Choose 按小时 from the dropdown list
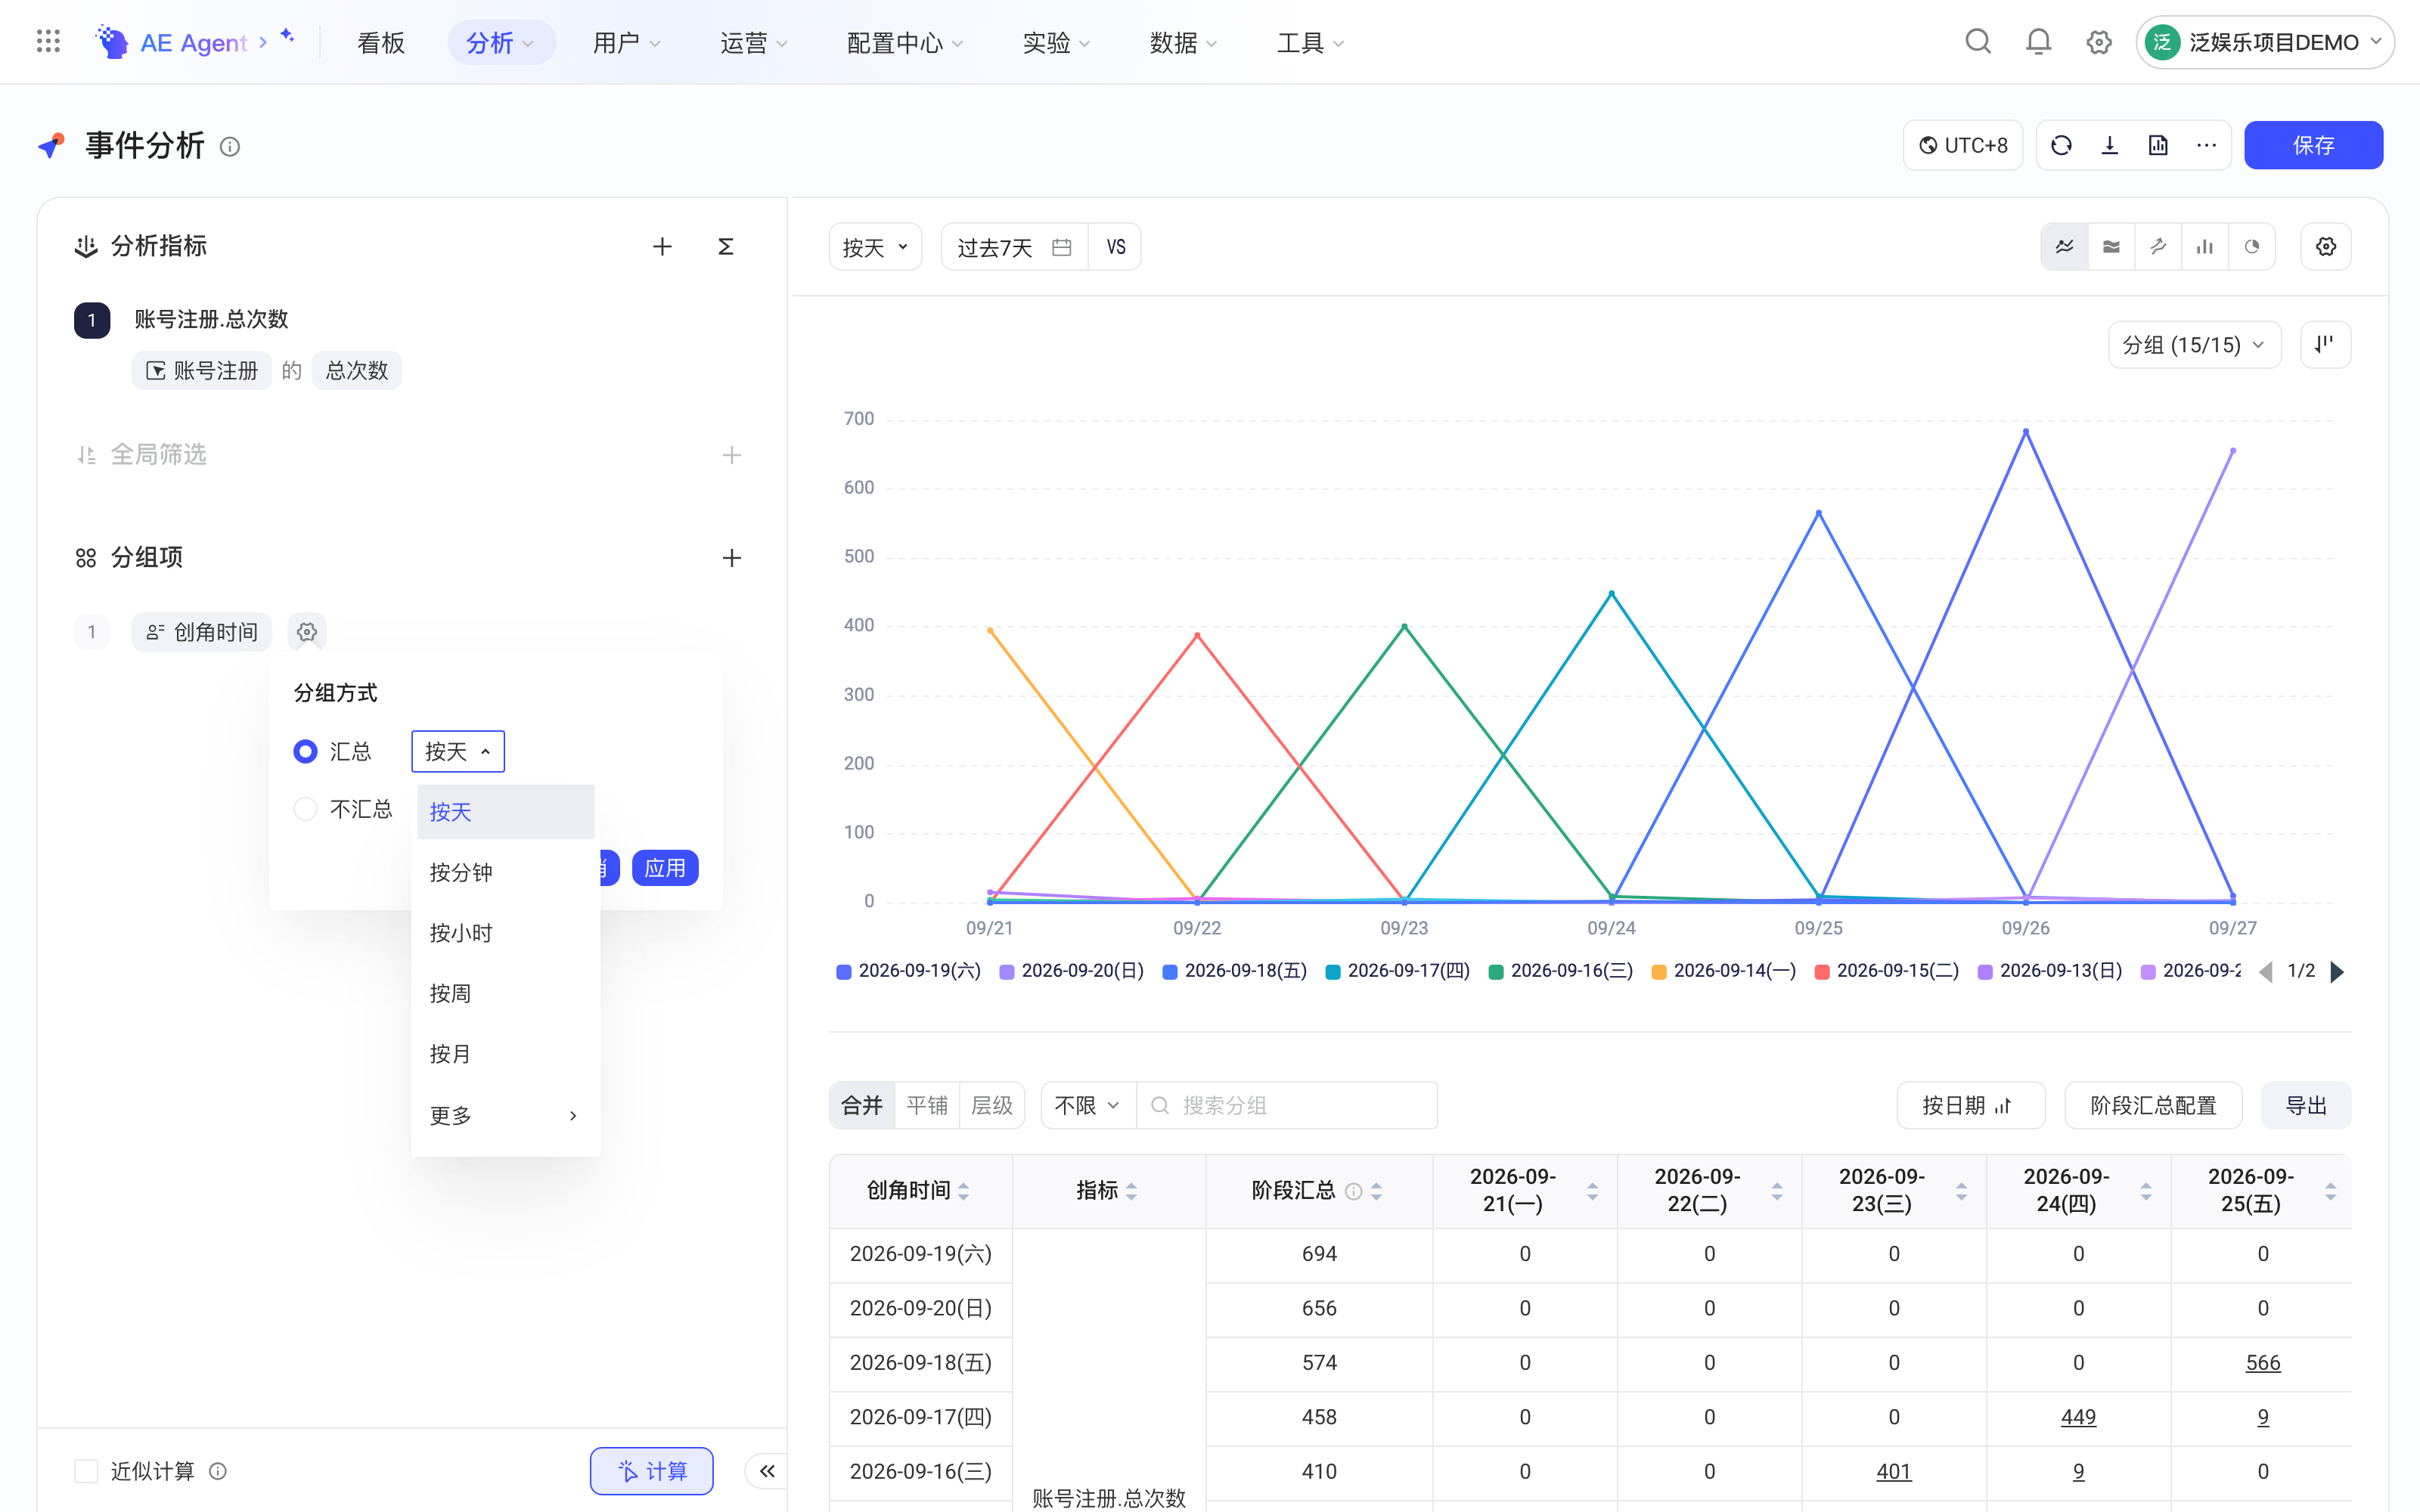The width and height of the screenshot is (2420, 1512). pyautogui.click(x=505, y=934)
